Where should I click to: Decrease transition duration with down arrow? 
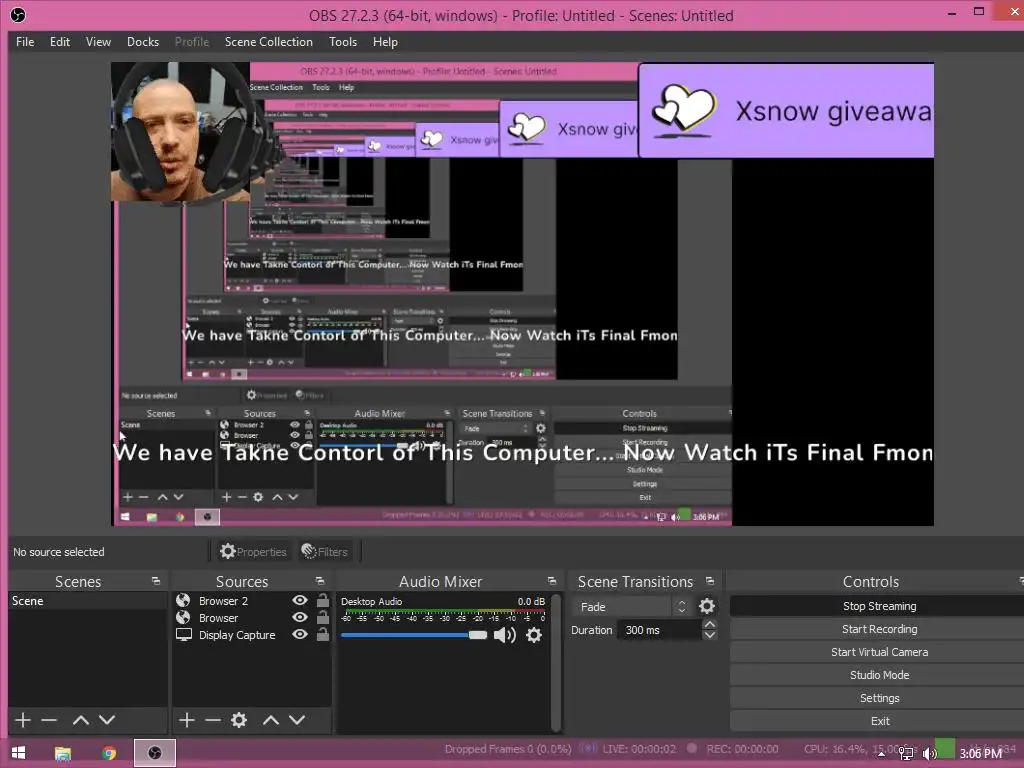709,635
